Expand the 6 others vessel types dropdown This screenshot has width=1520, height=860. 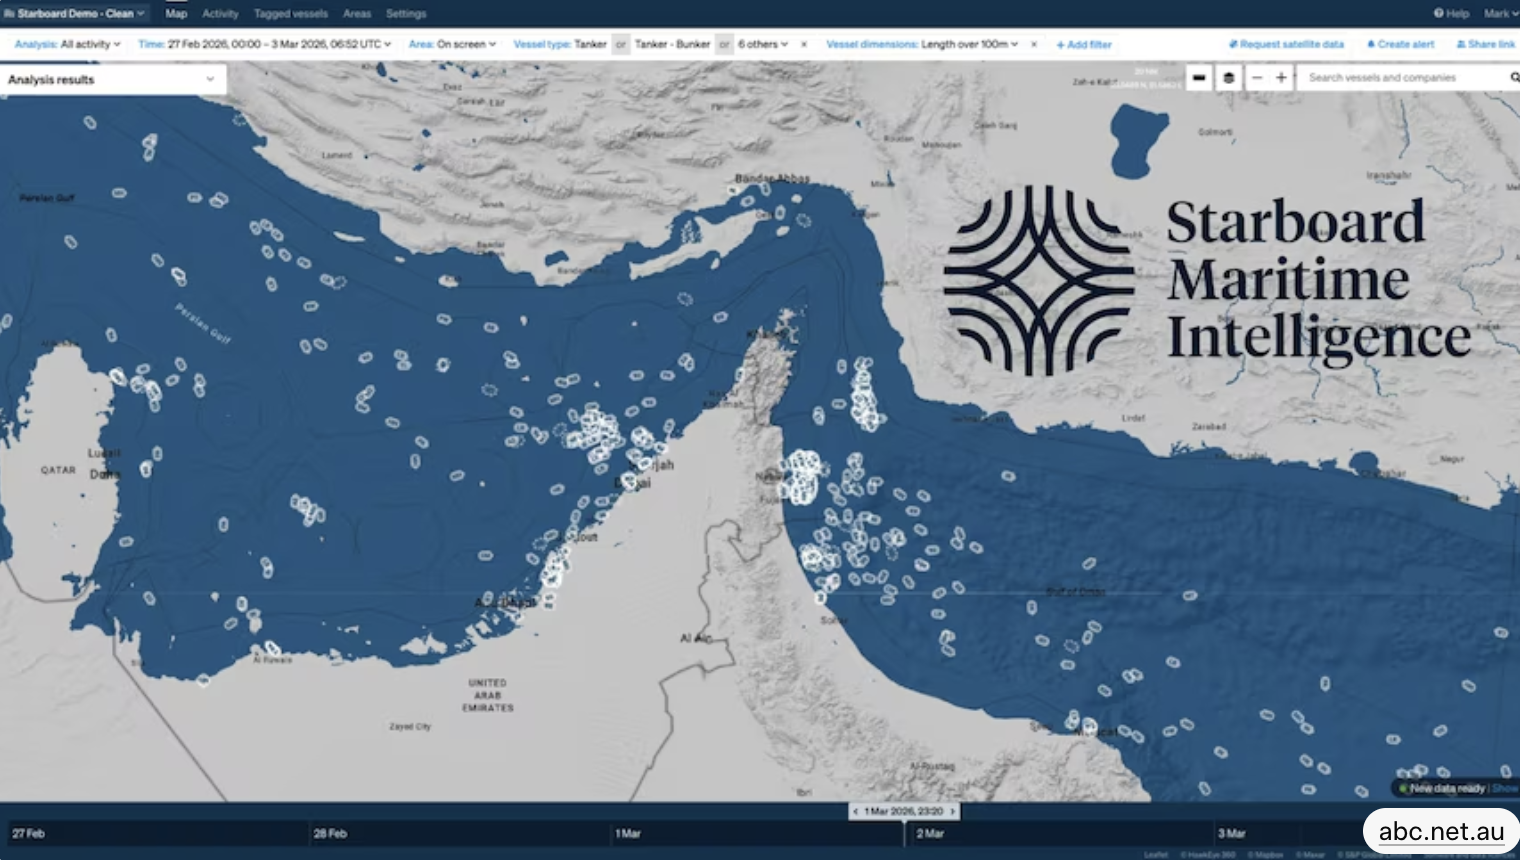(763, 44)
